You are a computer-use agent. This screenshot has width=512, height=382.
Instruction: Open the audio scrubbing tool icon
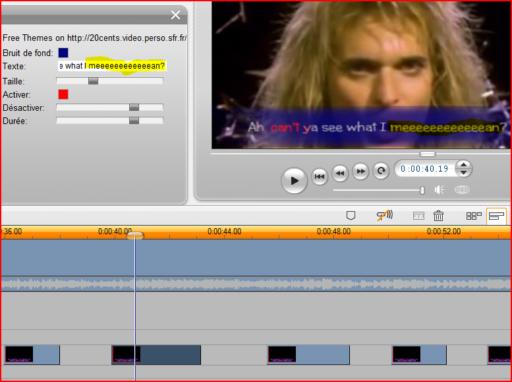tap(385, 215)
